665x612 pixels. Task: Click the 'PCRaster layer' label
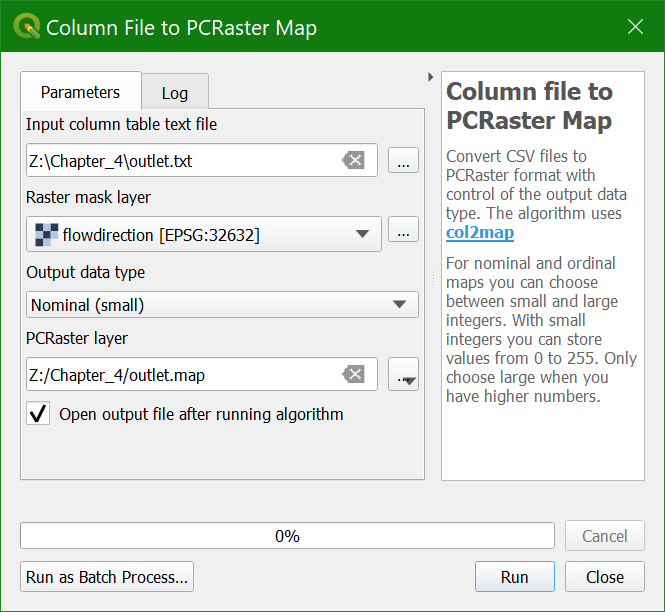point(77,338)
